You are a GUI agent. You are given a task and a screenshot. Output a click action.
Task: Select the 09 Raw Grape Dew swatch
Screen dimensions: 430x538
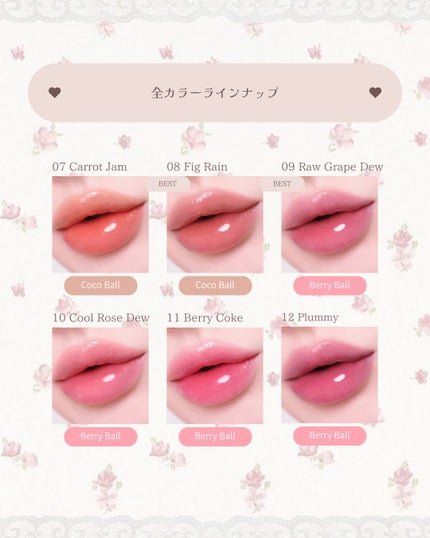coord(329,224)
